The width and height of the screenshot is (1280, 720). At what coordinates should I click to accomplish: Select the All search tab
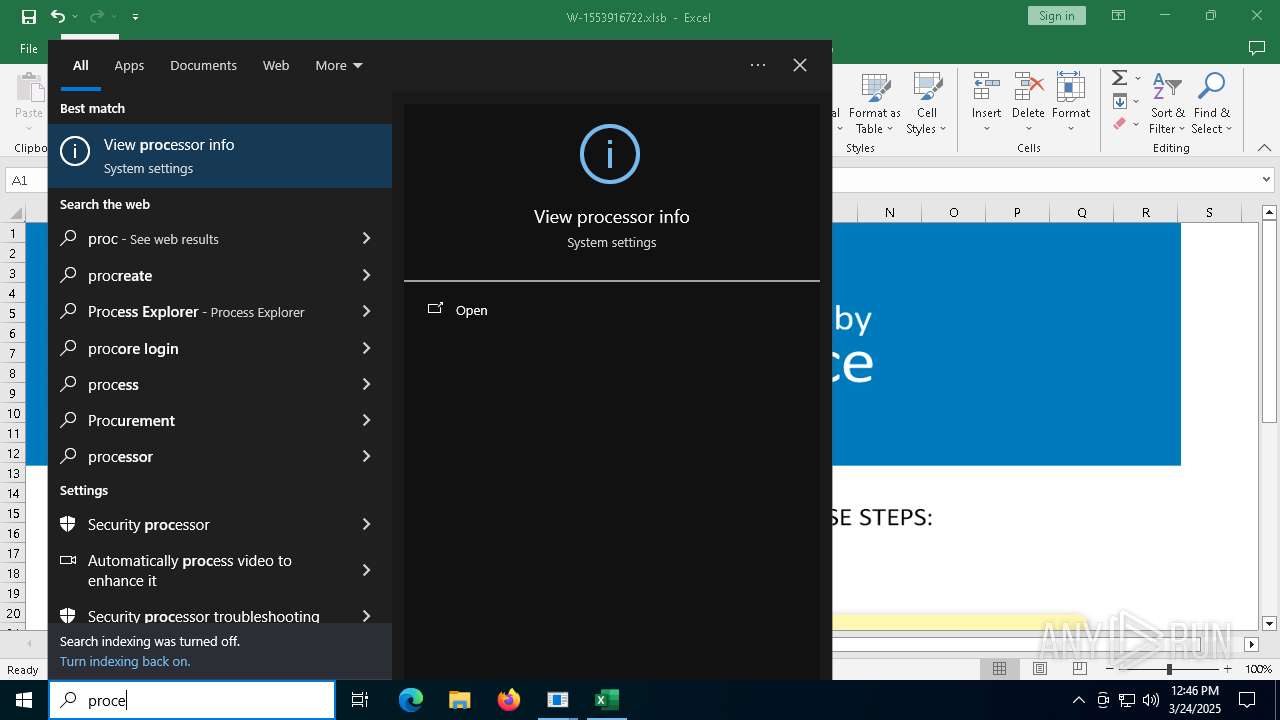(81, 65)
